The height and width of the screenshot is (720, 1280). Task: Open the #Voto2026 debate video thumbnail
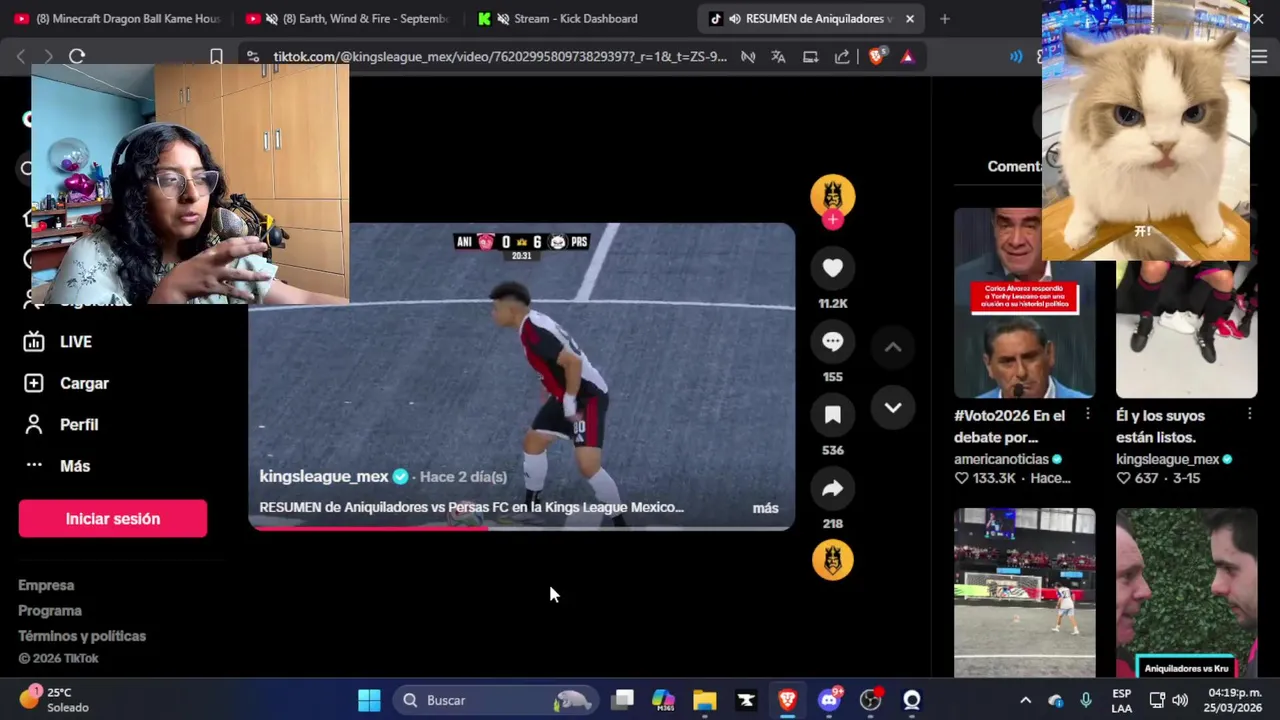tap(1024, 303)
